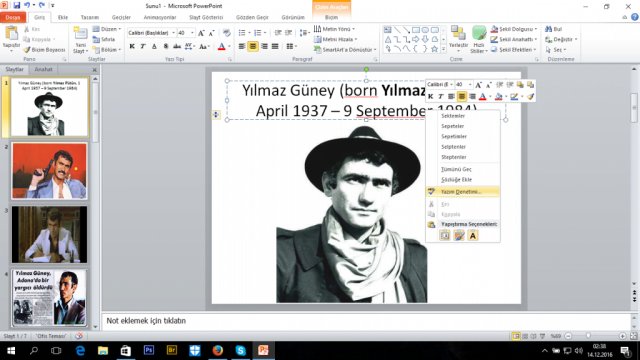640x360 pixels.
Task: Open the Aa change case dropdown
Action: pyautogui.click(x=204, y=47)
